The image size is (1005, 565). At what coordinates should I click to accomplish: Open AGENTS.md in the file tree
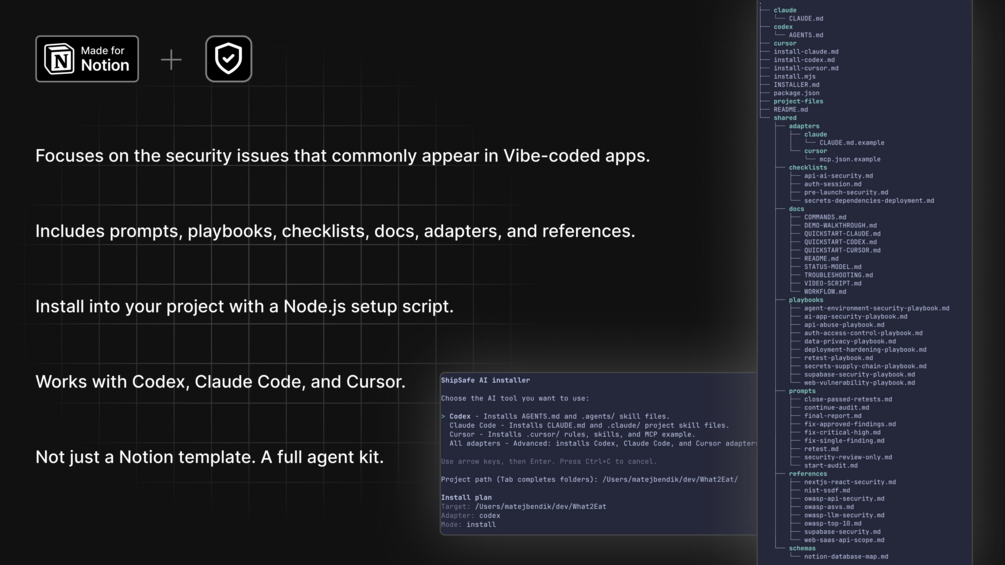click(x=806, y=35)
